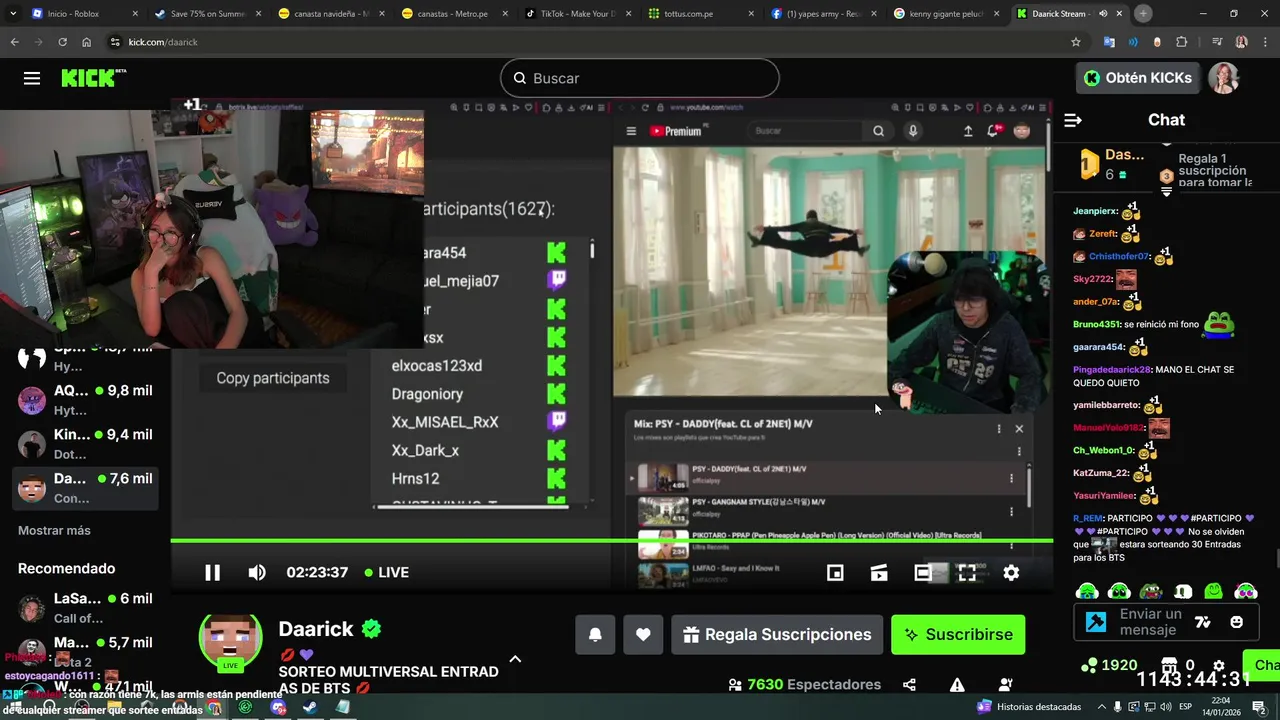Open the moderator user-tools icon

(1005, 685)
